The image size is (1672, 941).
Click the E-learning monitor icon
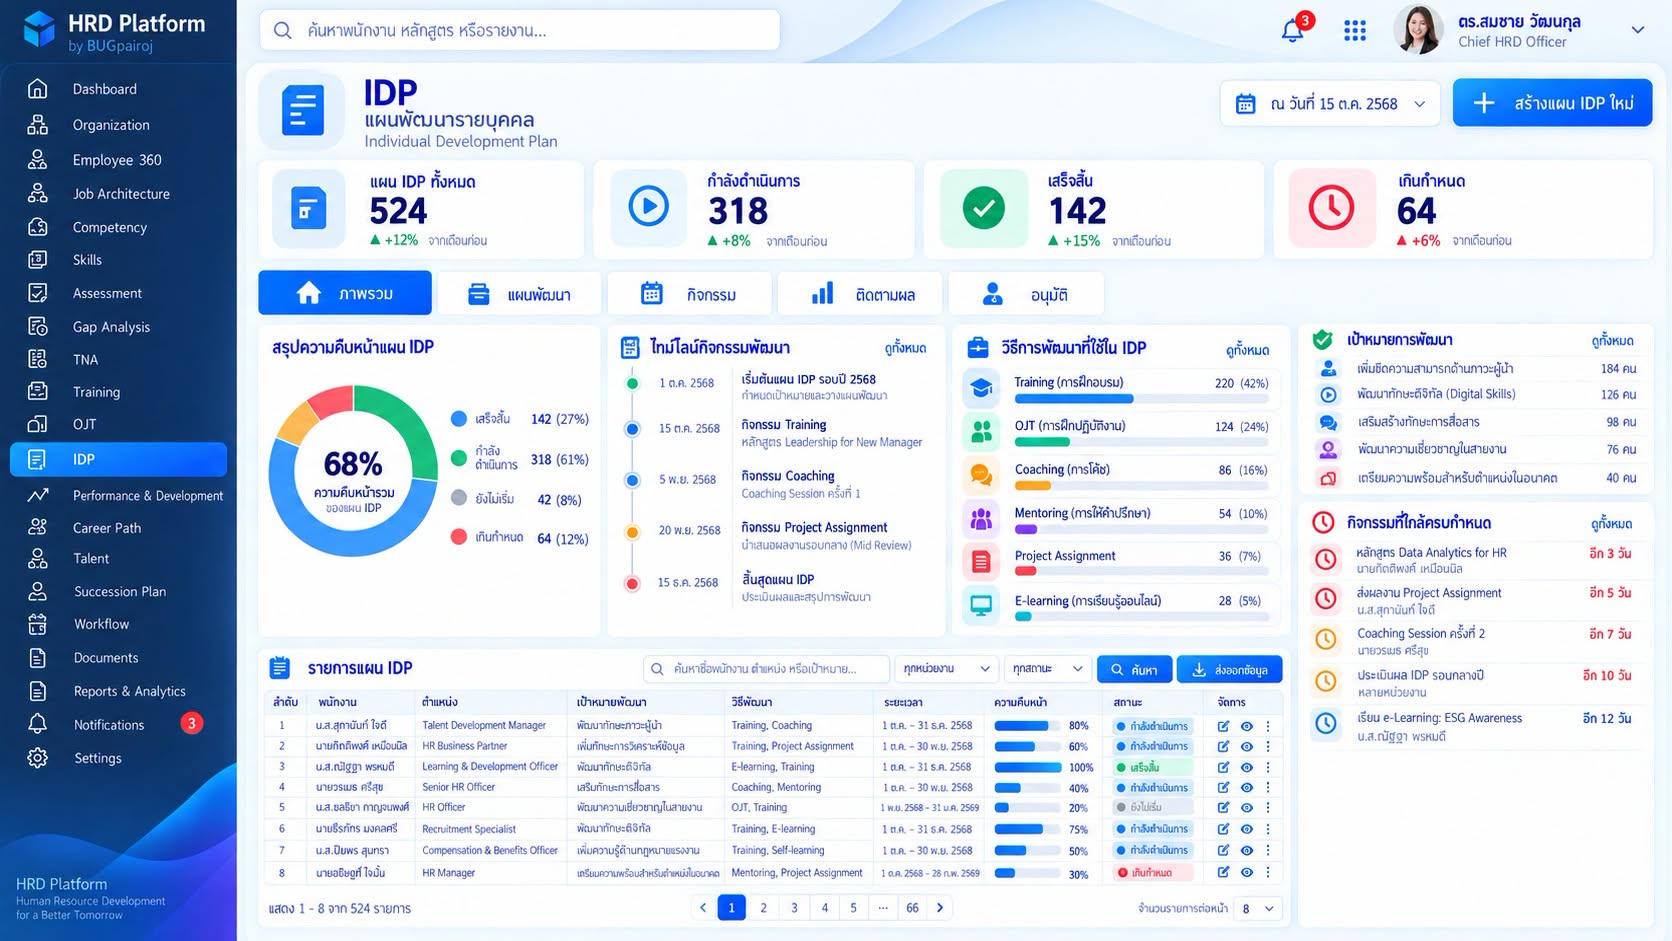point(981,605)
